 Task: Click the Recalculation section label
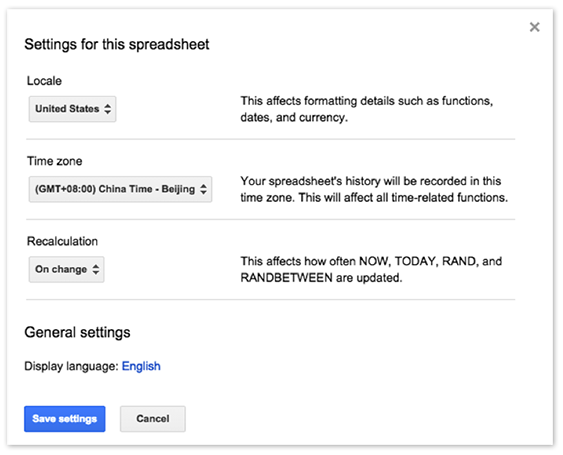point(62,241)
